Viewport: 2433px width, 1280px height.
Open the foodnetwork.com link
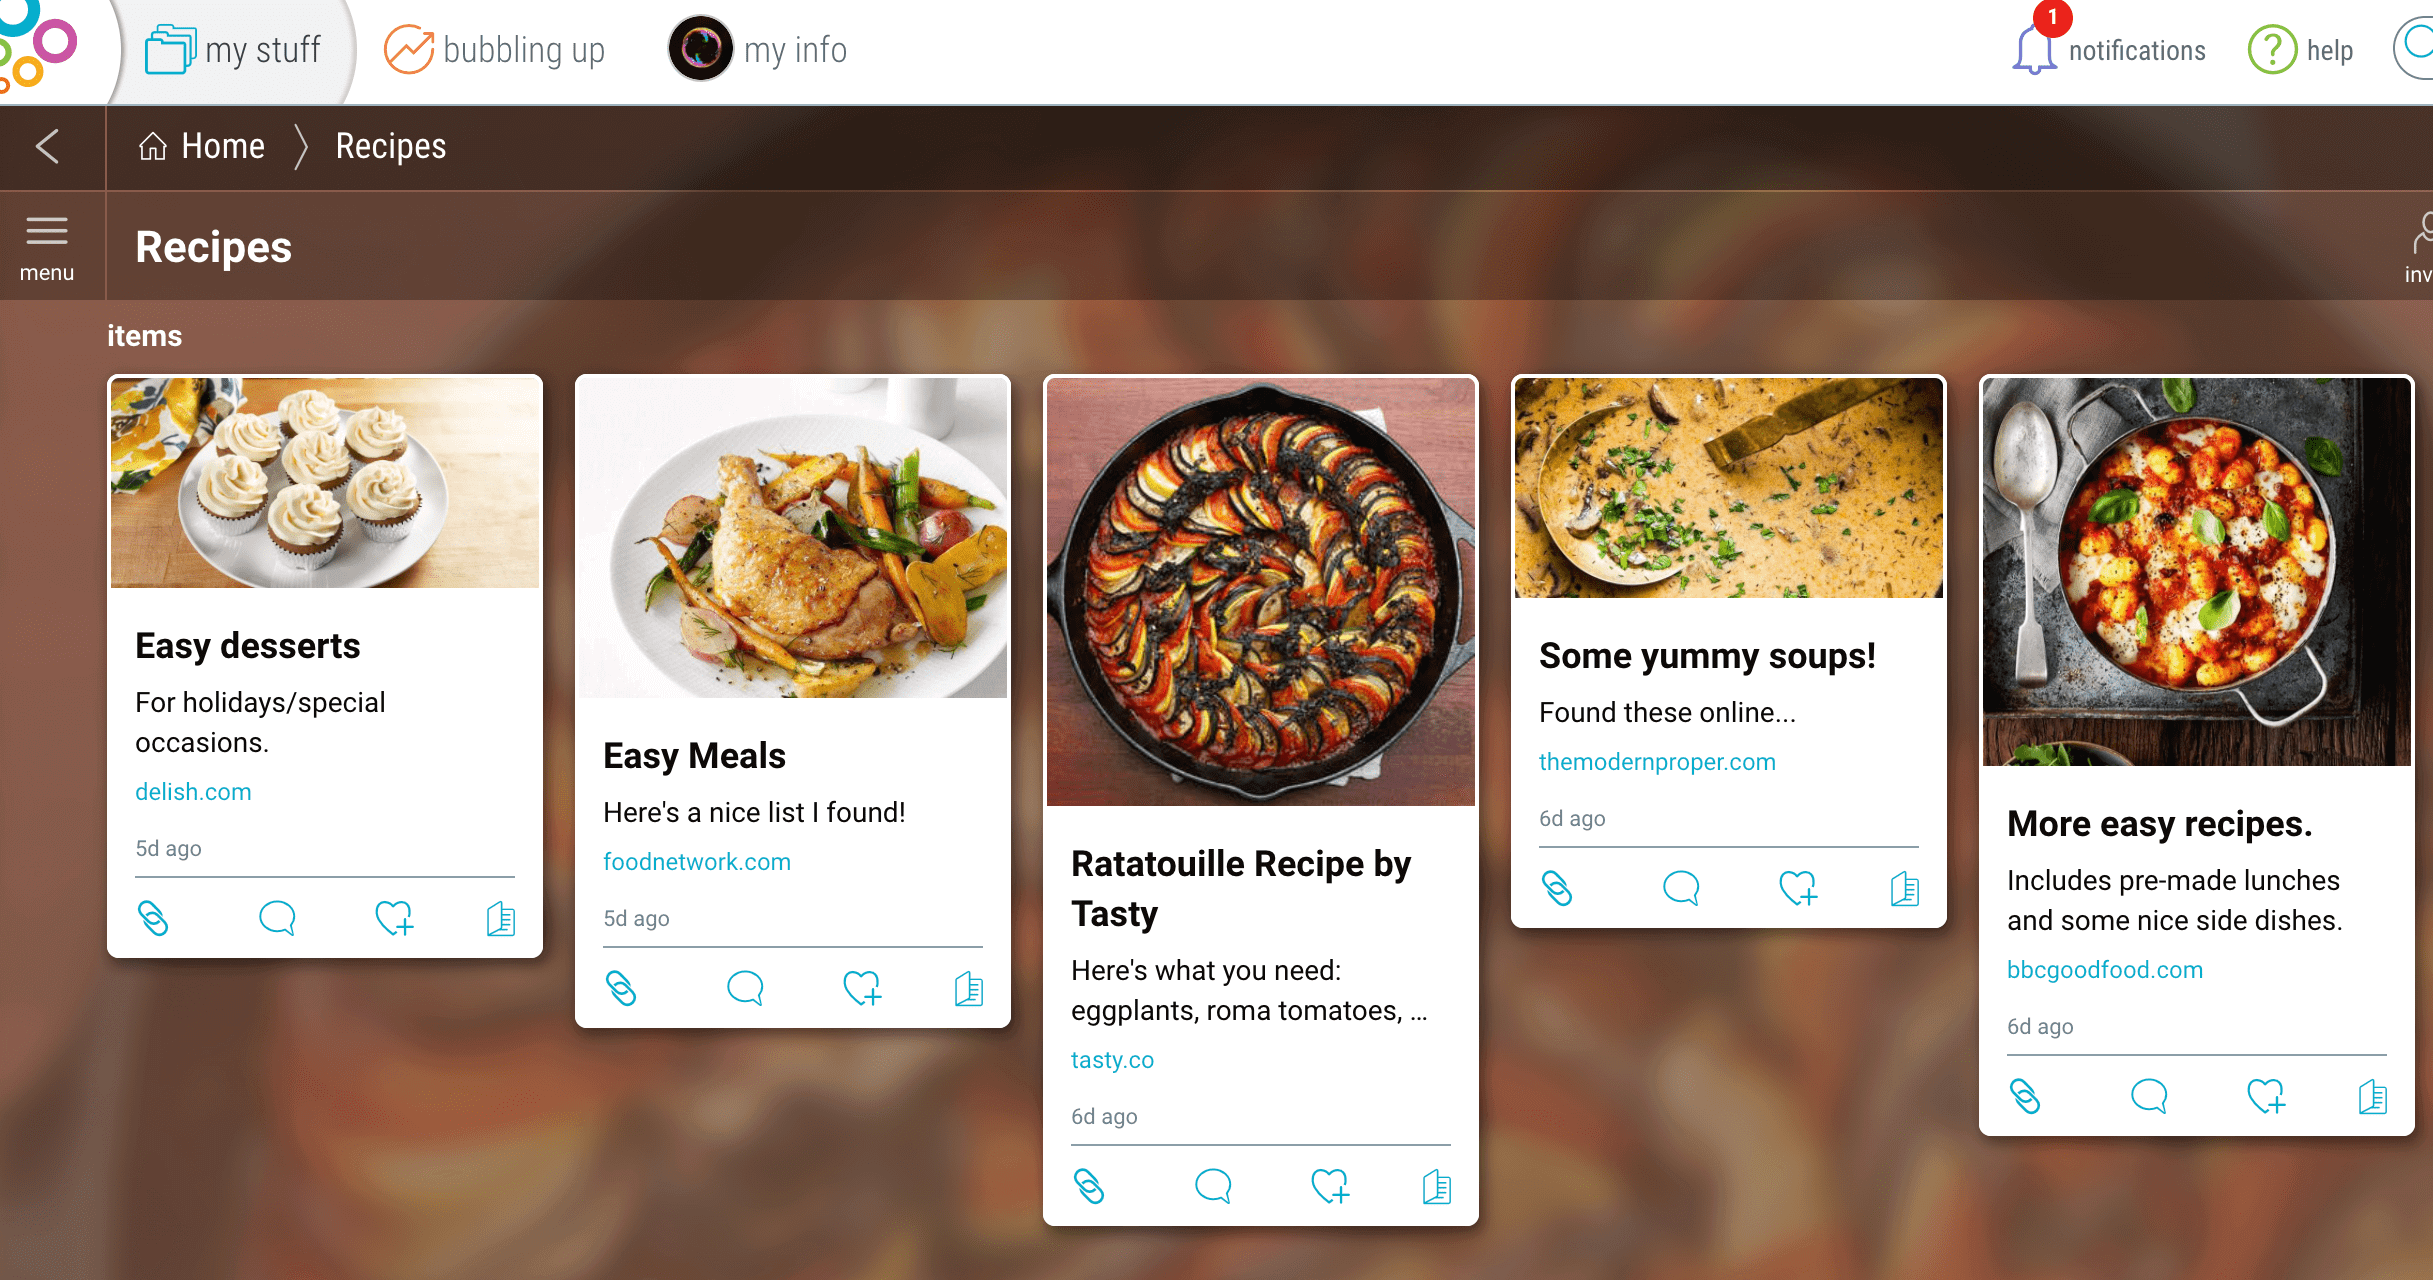tap(697, 861)
